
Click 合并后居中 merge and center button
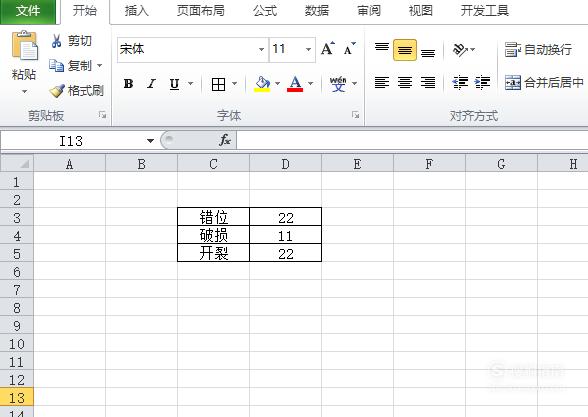[544, 82]
